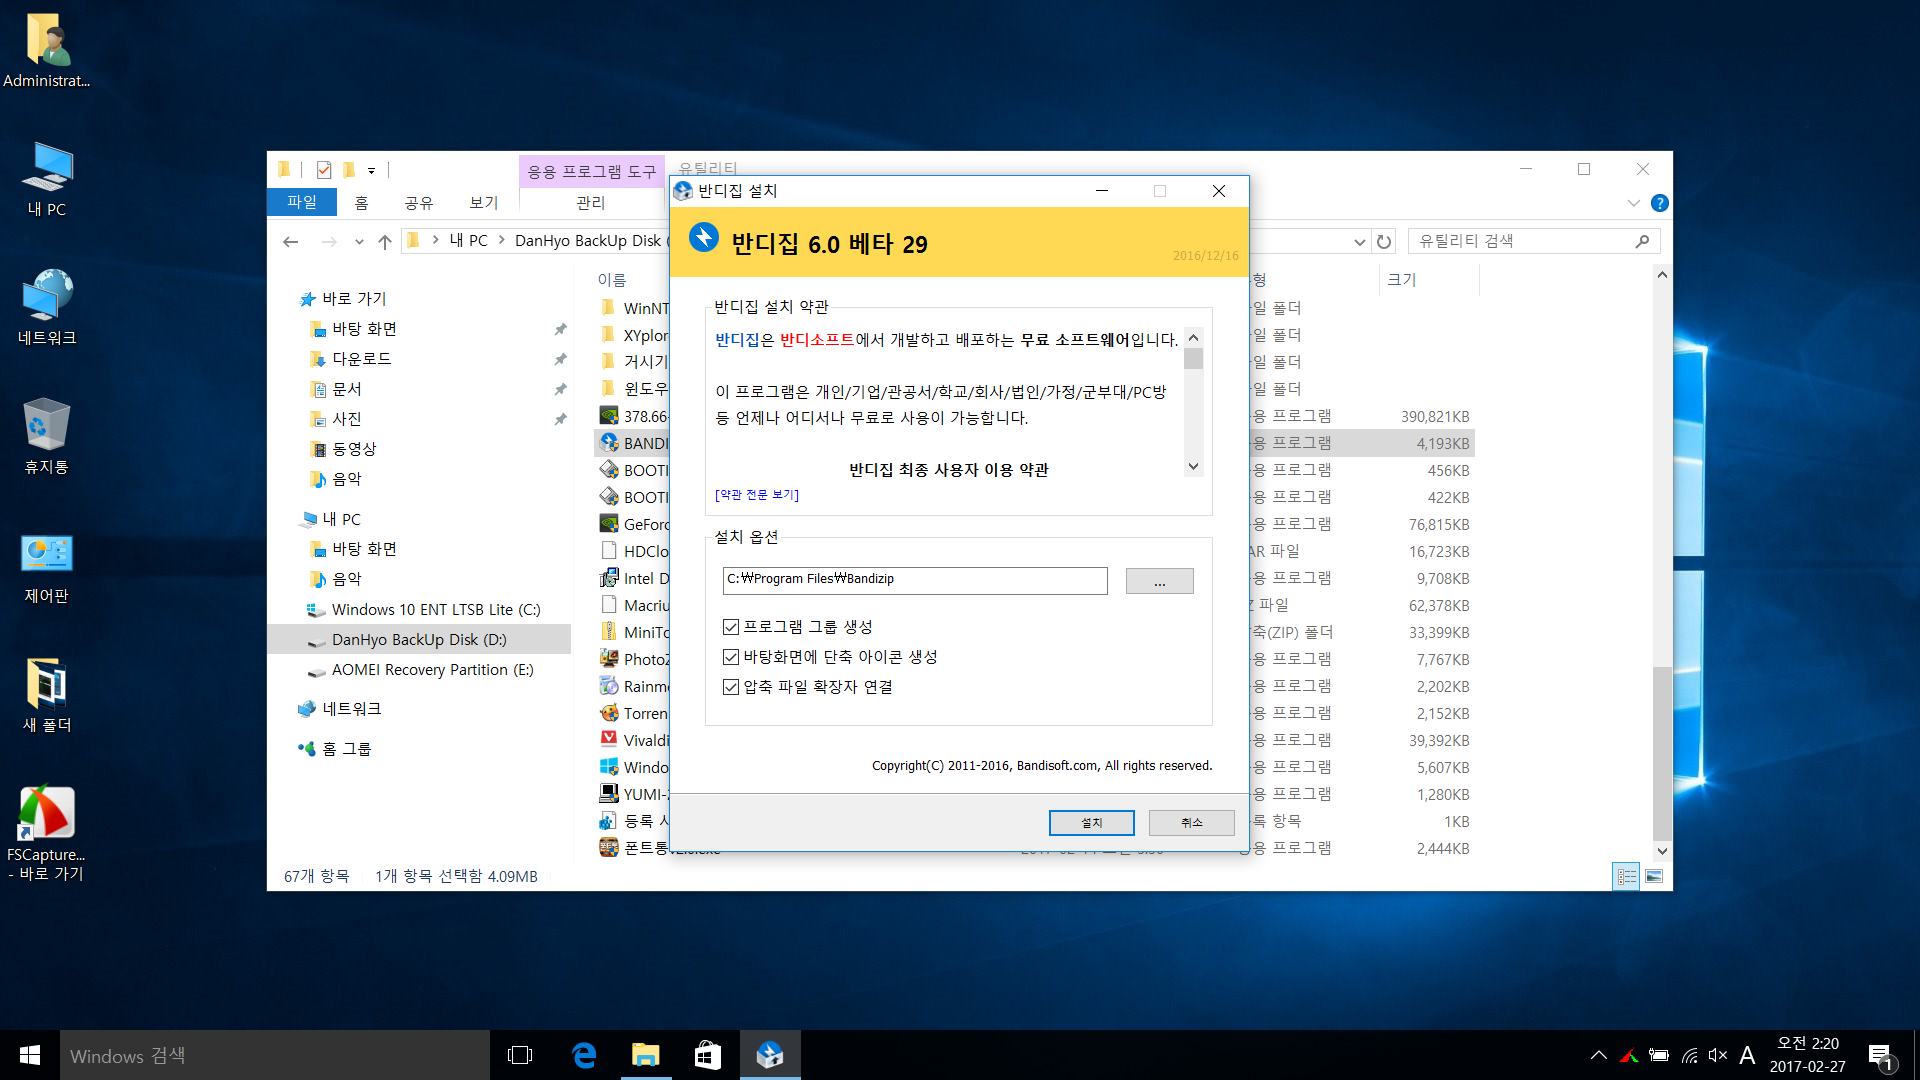Open the Action Center notification icon

pyautogui.click(x=1880, y=1056)
